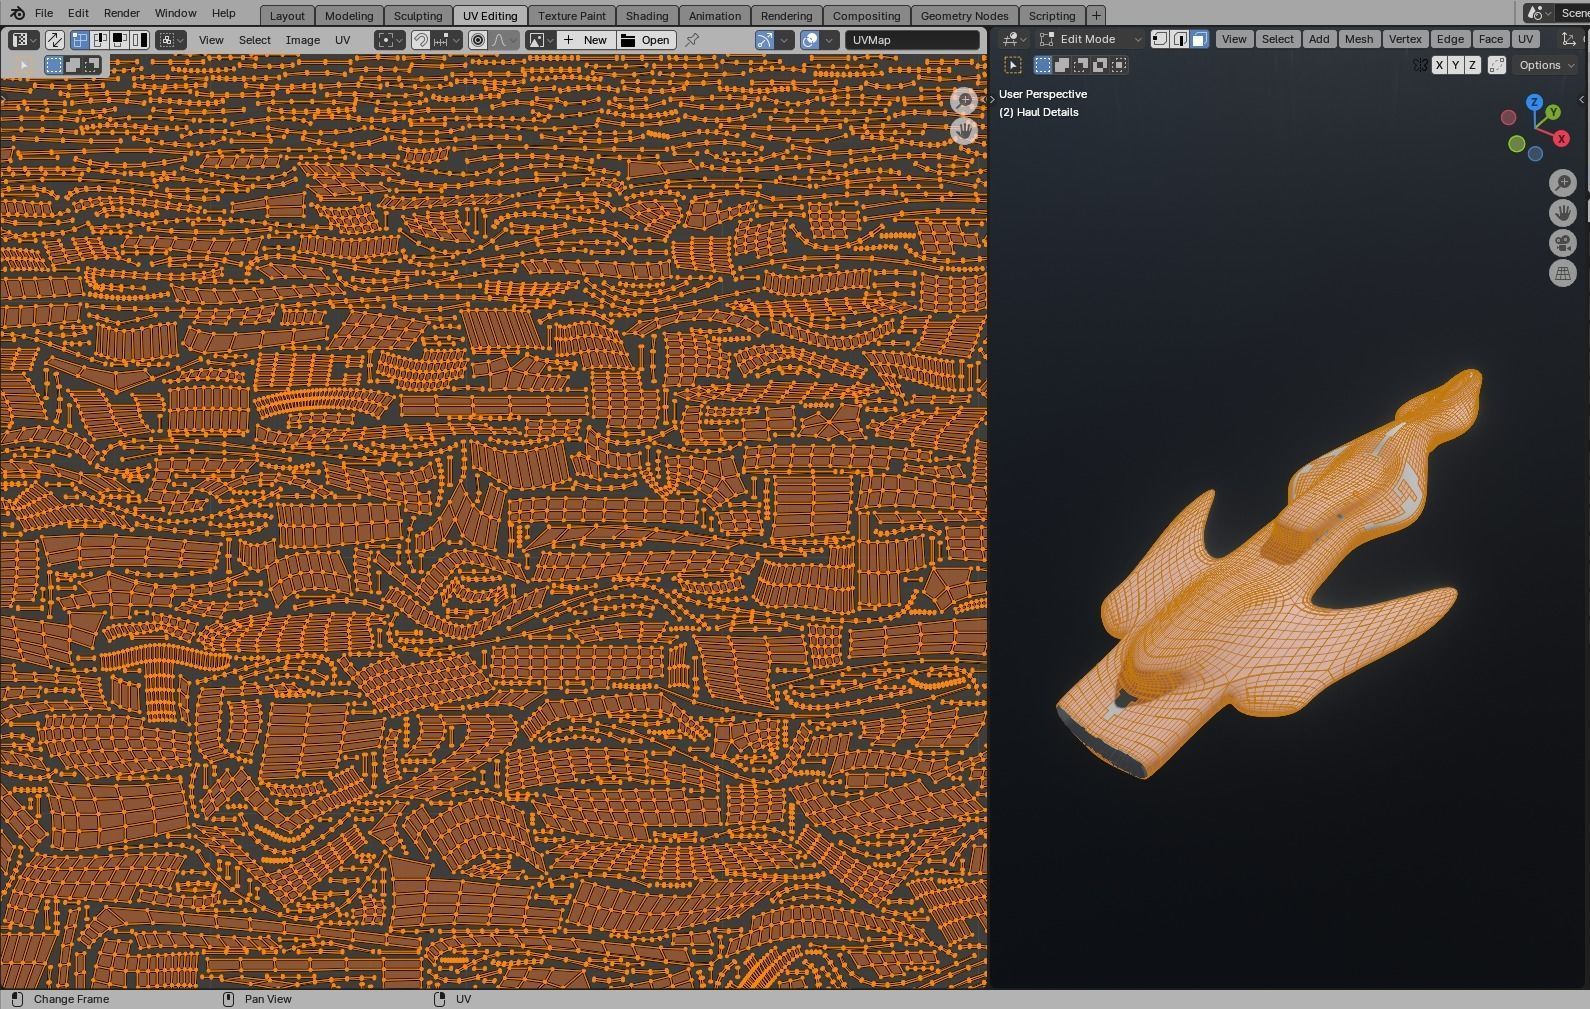The width and height of the screenshot is (1590, 1009).
Task: Toggle snapping magnet in UV editor
Action: coord(421,40)
